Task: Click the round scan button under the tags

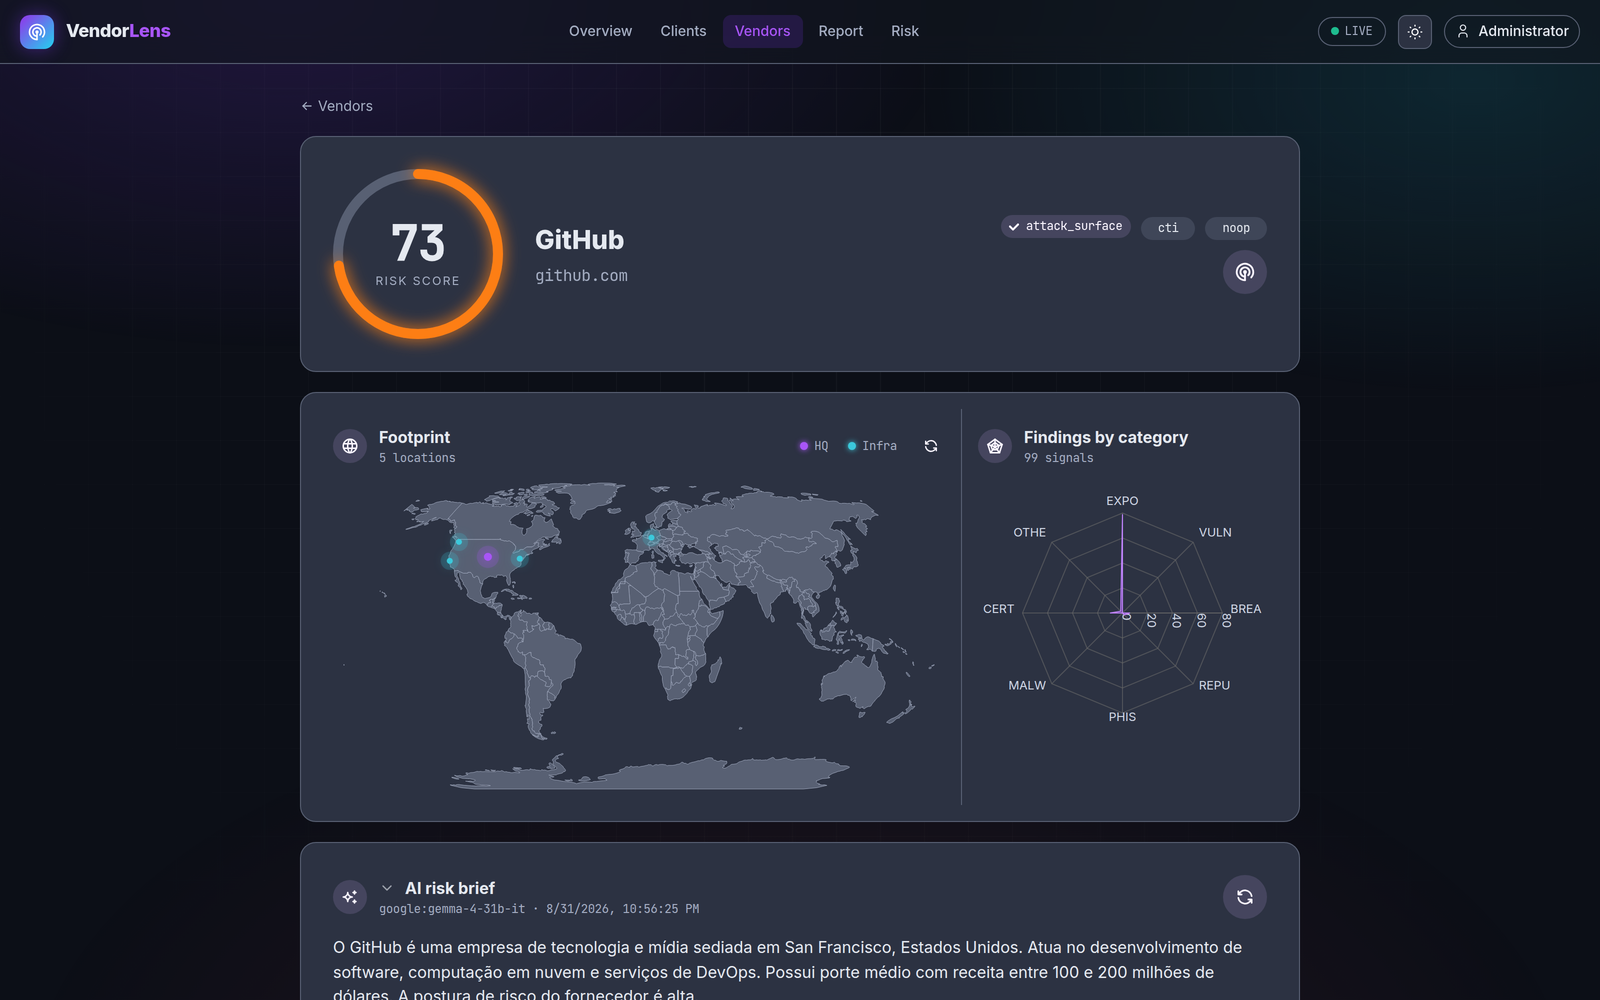Action: click(1245, 272)
